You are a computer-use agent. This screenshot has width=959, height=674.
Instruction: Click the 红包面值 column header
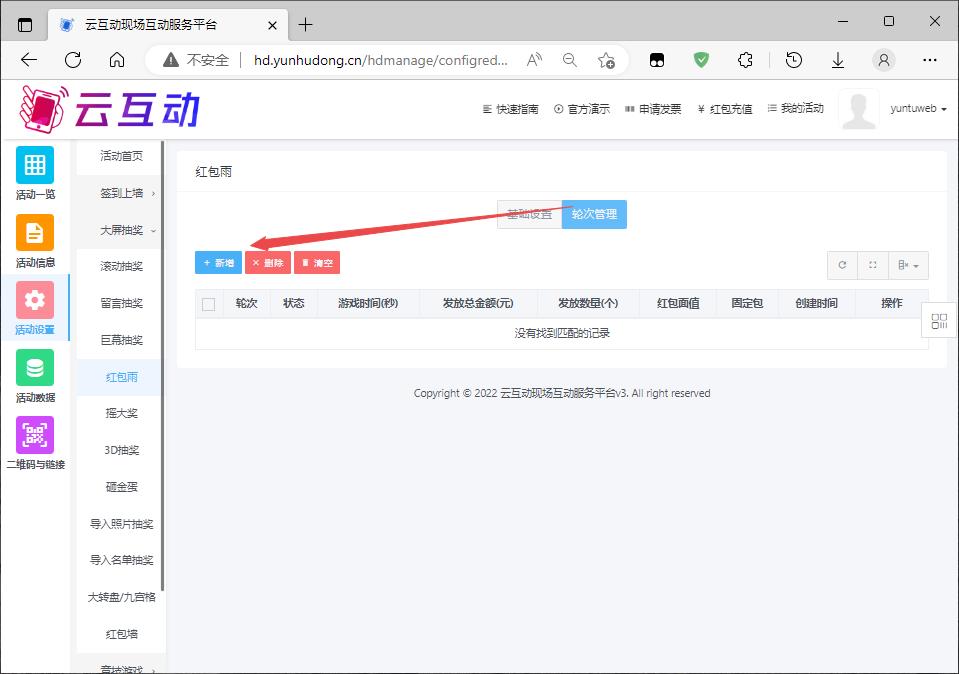coord(678,303)
